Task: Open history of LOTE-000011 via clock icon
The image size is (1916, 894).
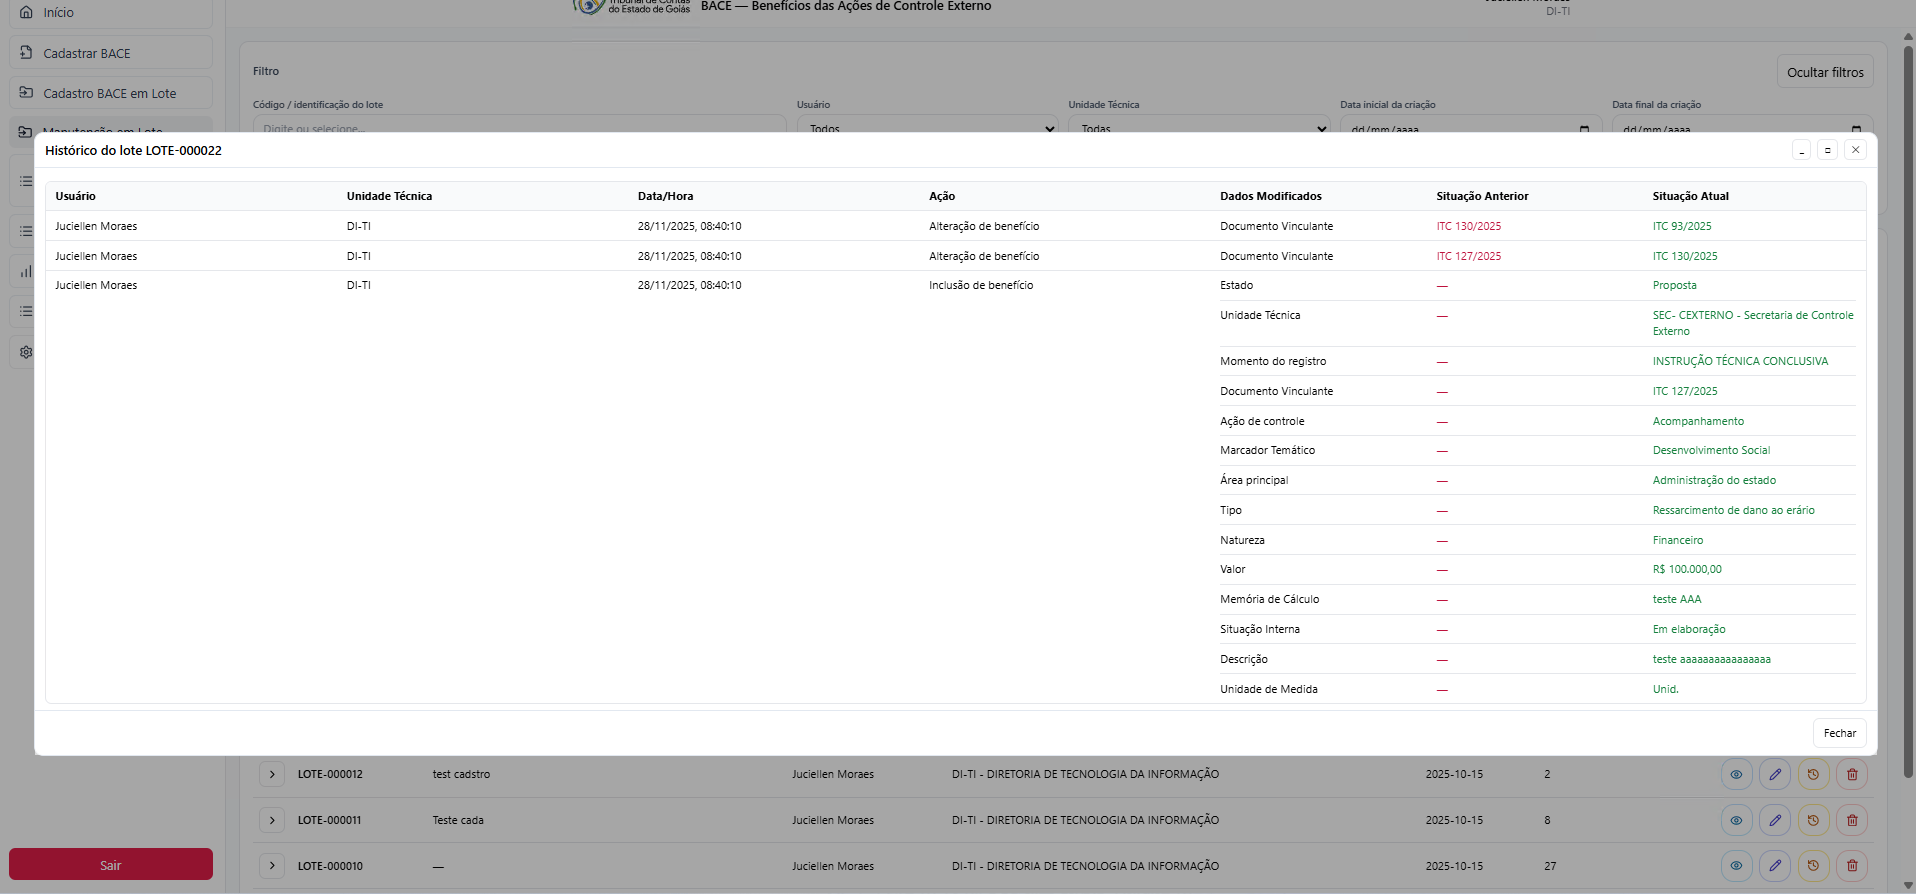Action: [1813, 820]
